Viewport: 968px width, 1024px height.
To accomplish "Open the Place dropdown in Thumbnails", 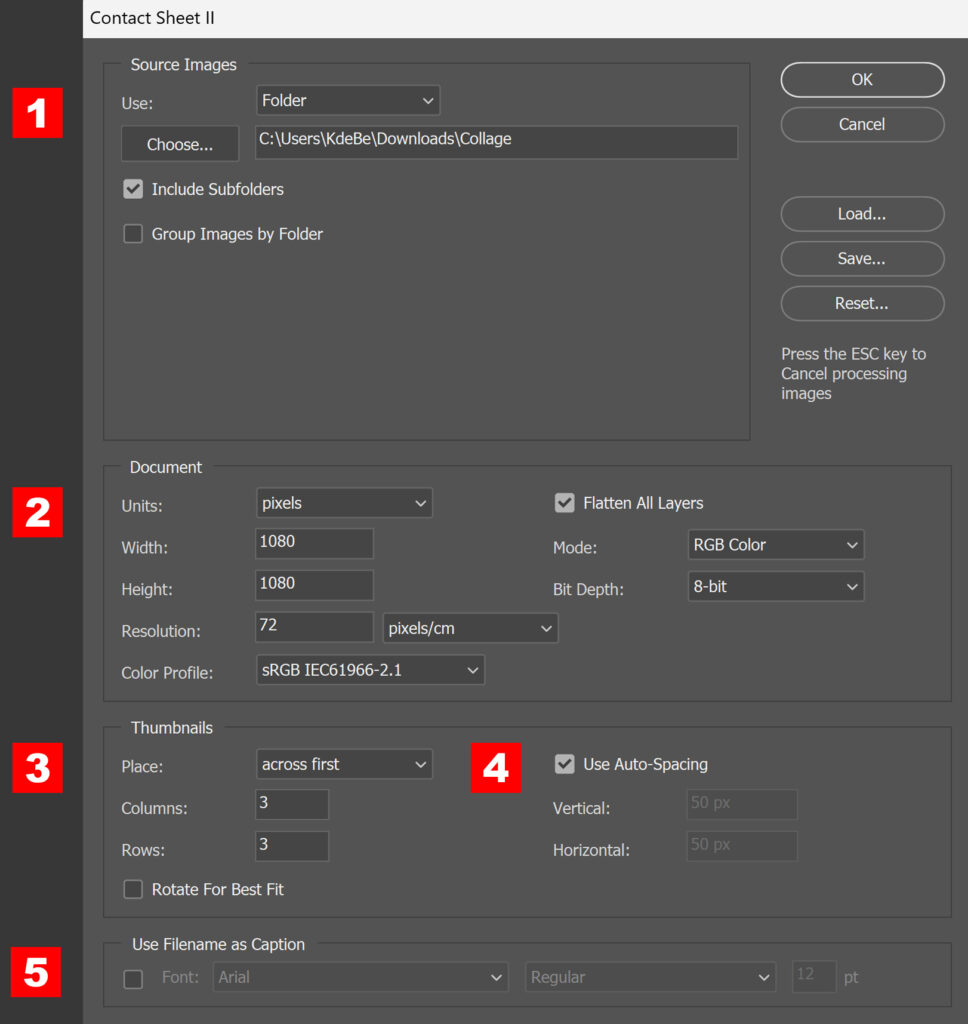I will click(x=343, y=763).
